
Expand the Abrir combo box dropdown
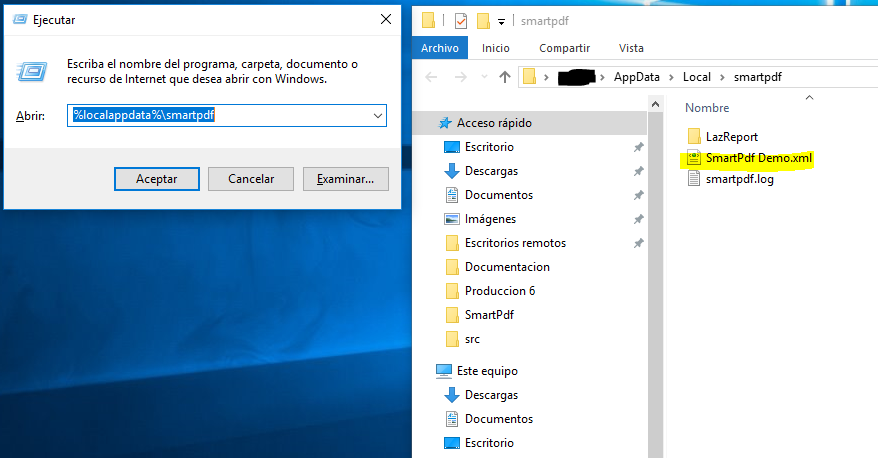pos(377,116)
